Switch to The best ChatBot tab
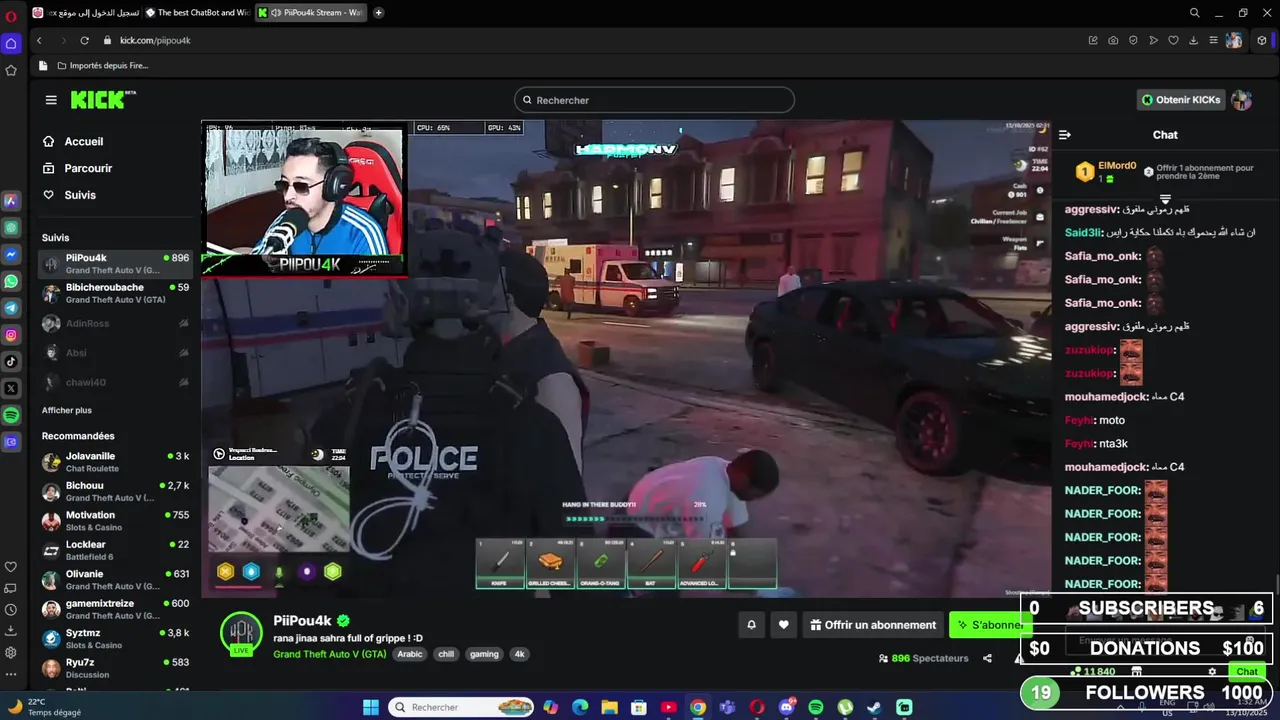The image size is (1280, 720). click(196, 13)
